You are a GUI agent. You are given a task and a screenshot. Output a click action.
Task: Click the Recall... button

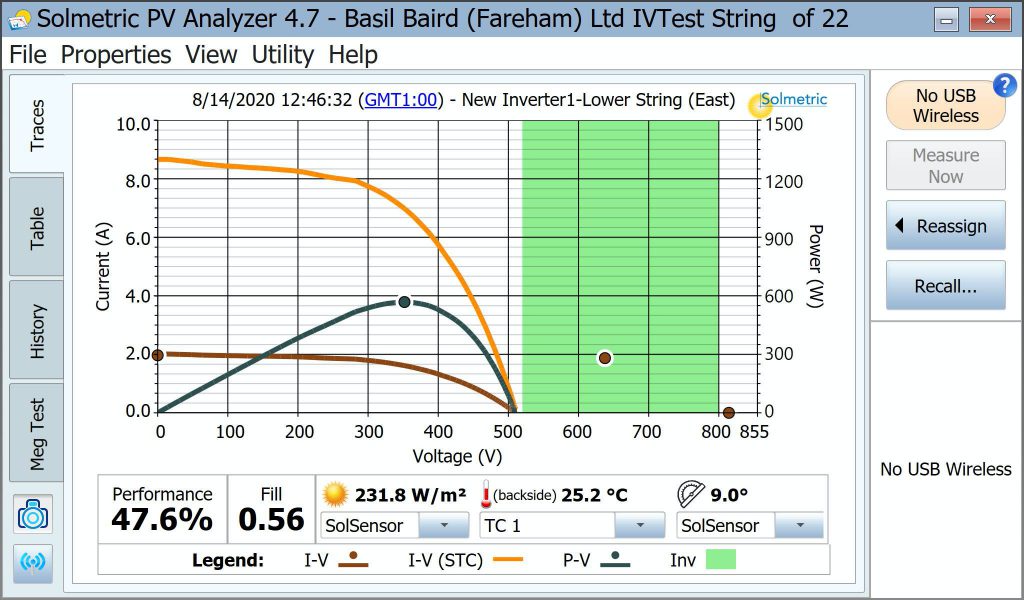tap(946, 286)
